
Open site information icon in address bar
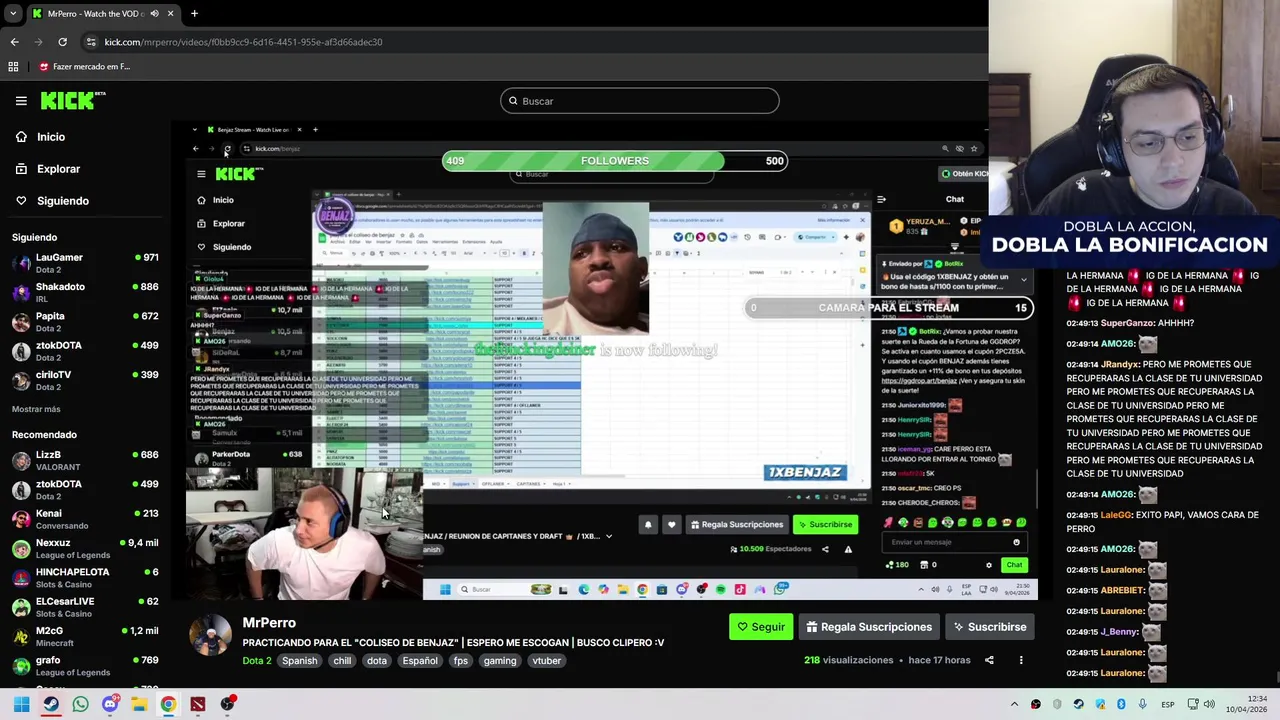pyautogui.click(x=91, y=42)
